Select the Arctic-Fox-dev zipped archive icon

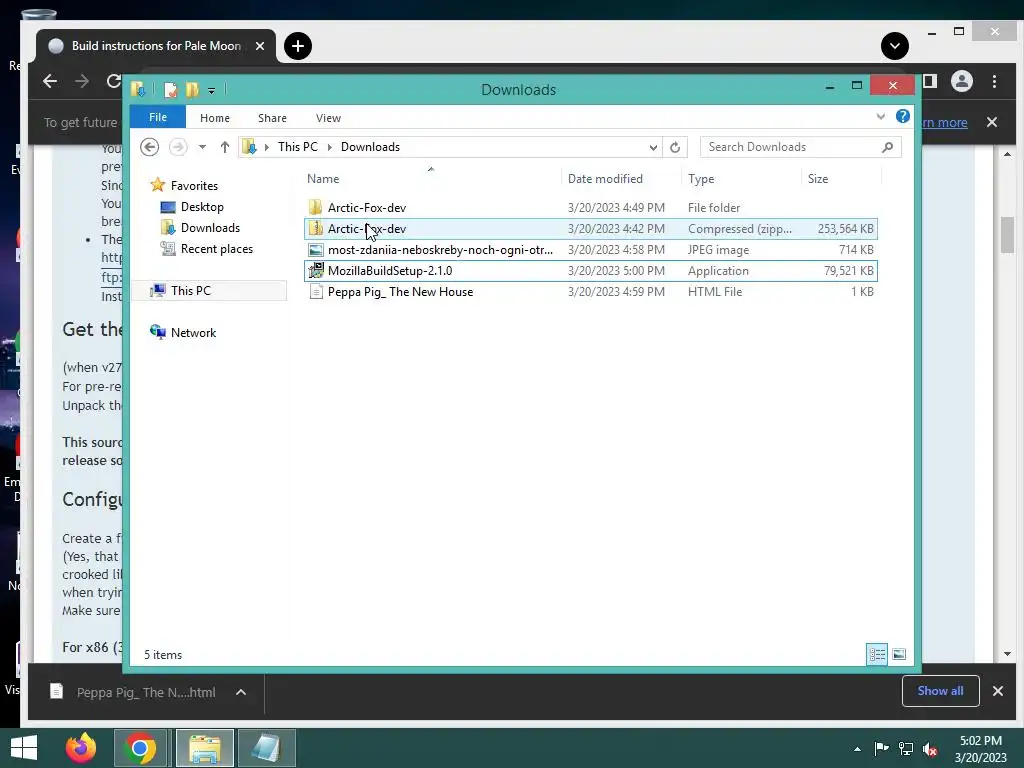coord(315,229)
